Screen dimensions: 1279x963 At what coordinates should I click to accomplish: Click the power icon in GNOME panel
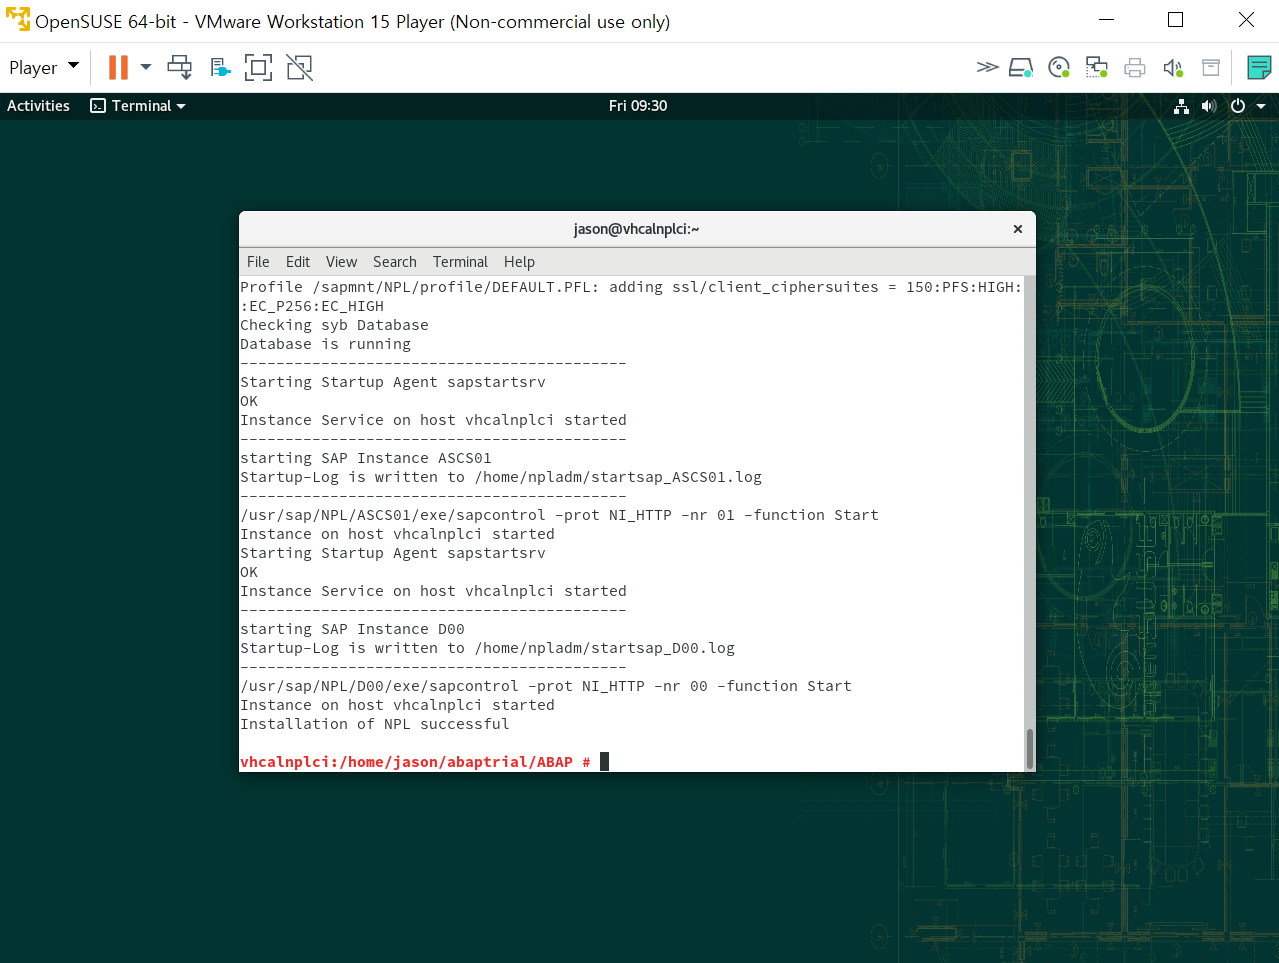click(x=1238, y=106)
